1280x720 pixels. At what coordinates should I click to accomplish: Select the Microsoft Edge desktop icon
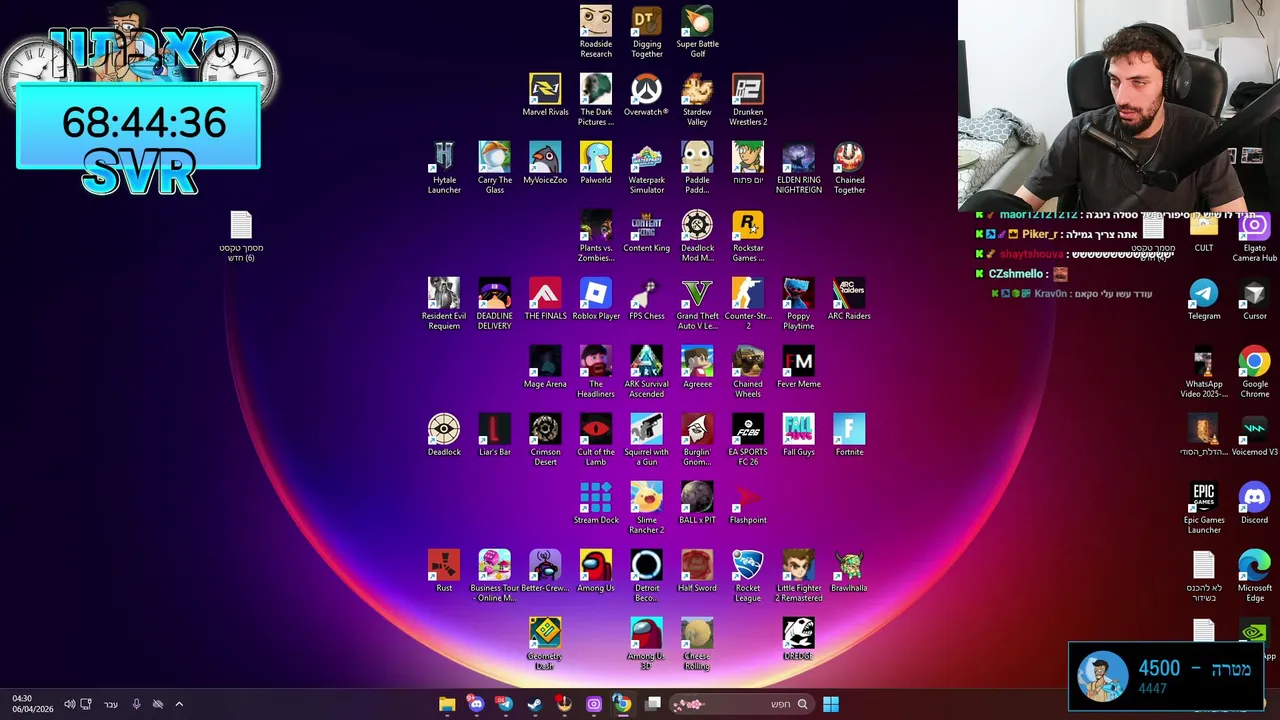pyautogui.click(x=1255, y=575)
